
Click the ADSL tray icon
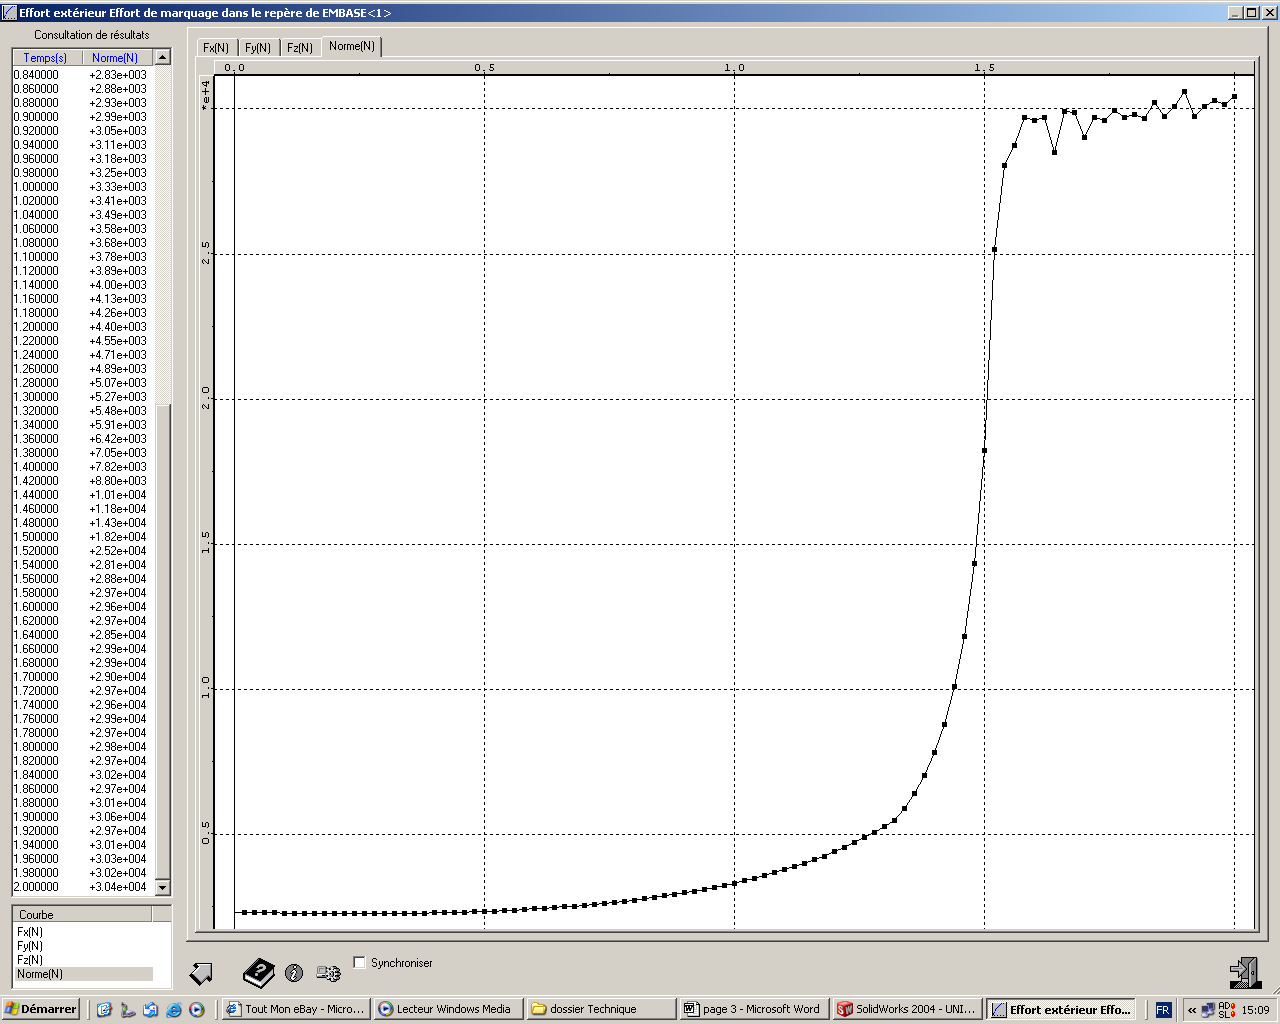(1227, 1010)
